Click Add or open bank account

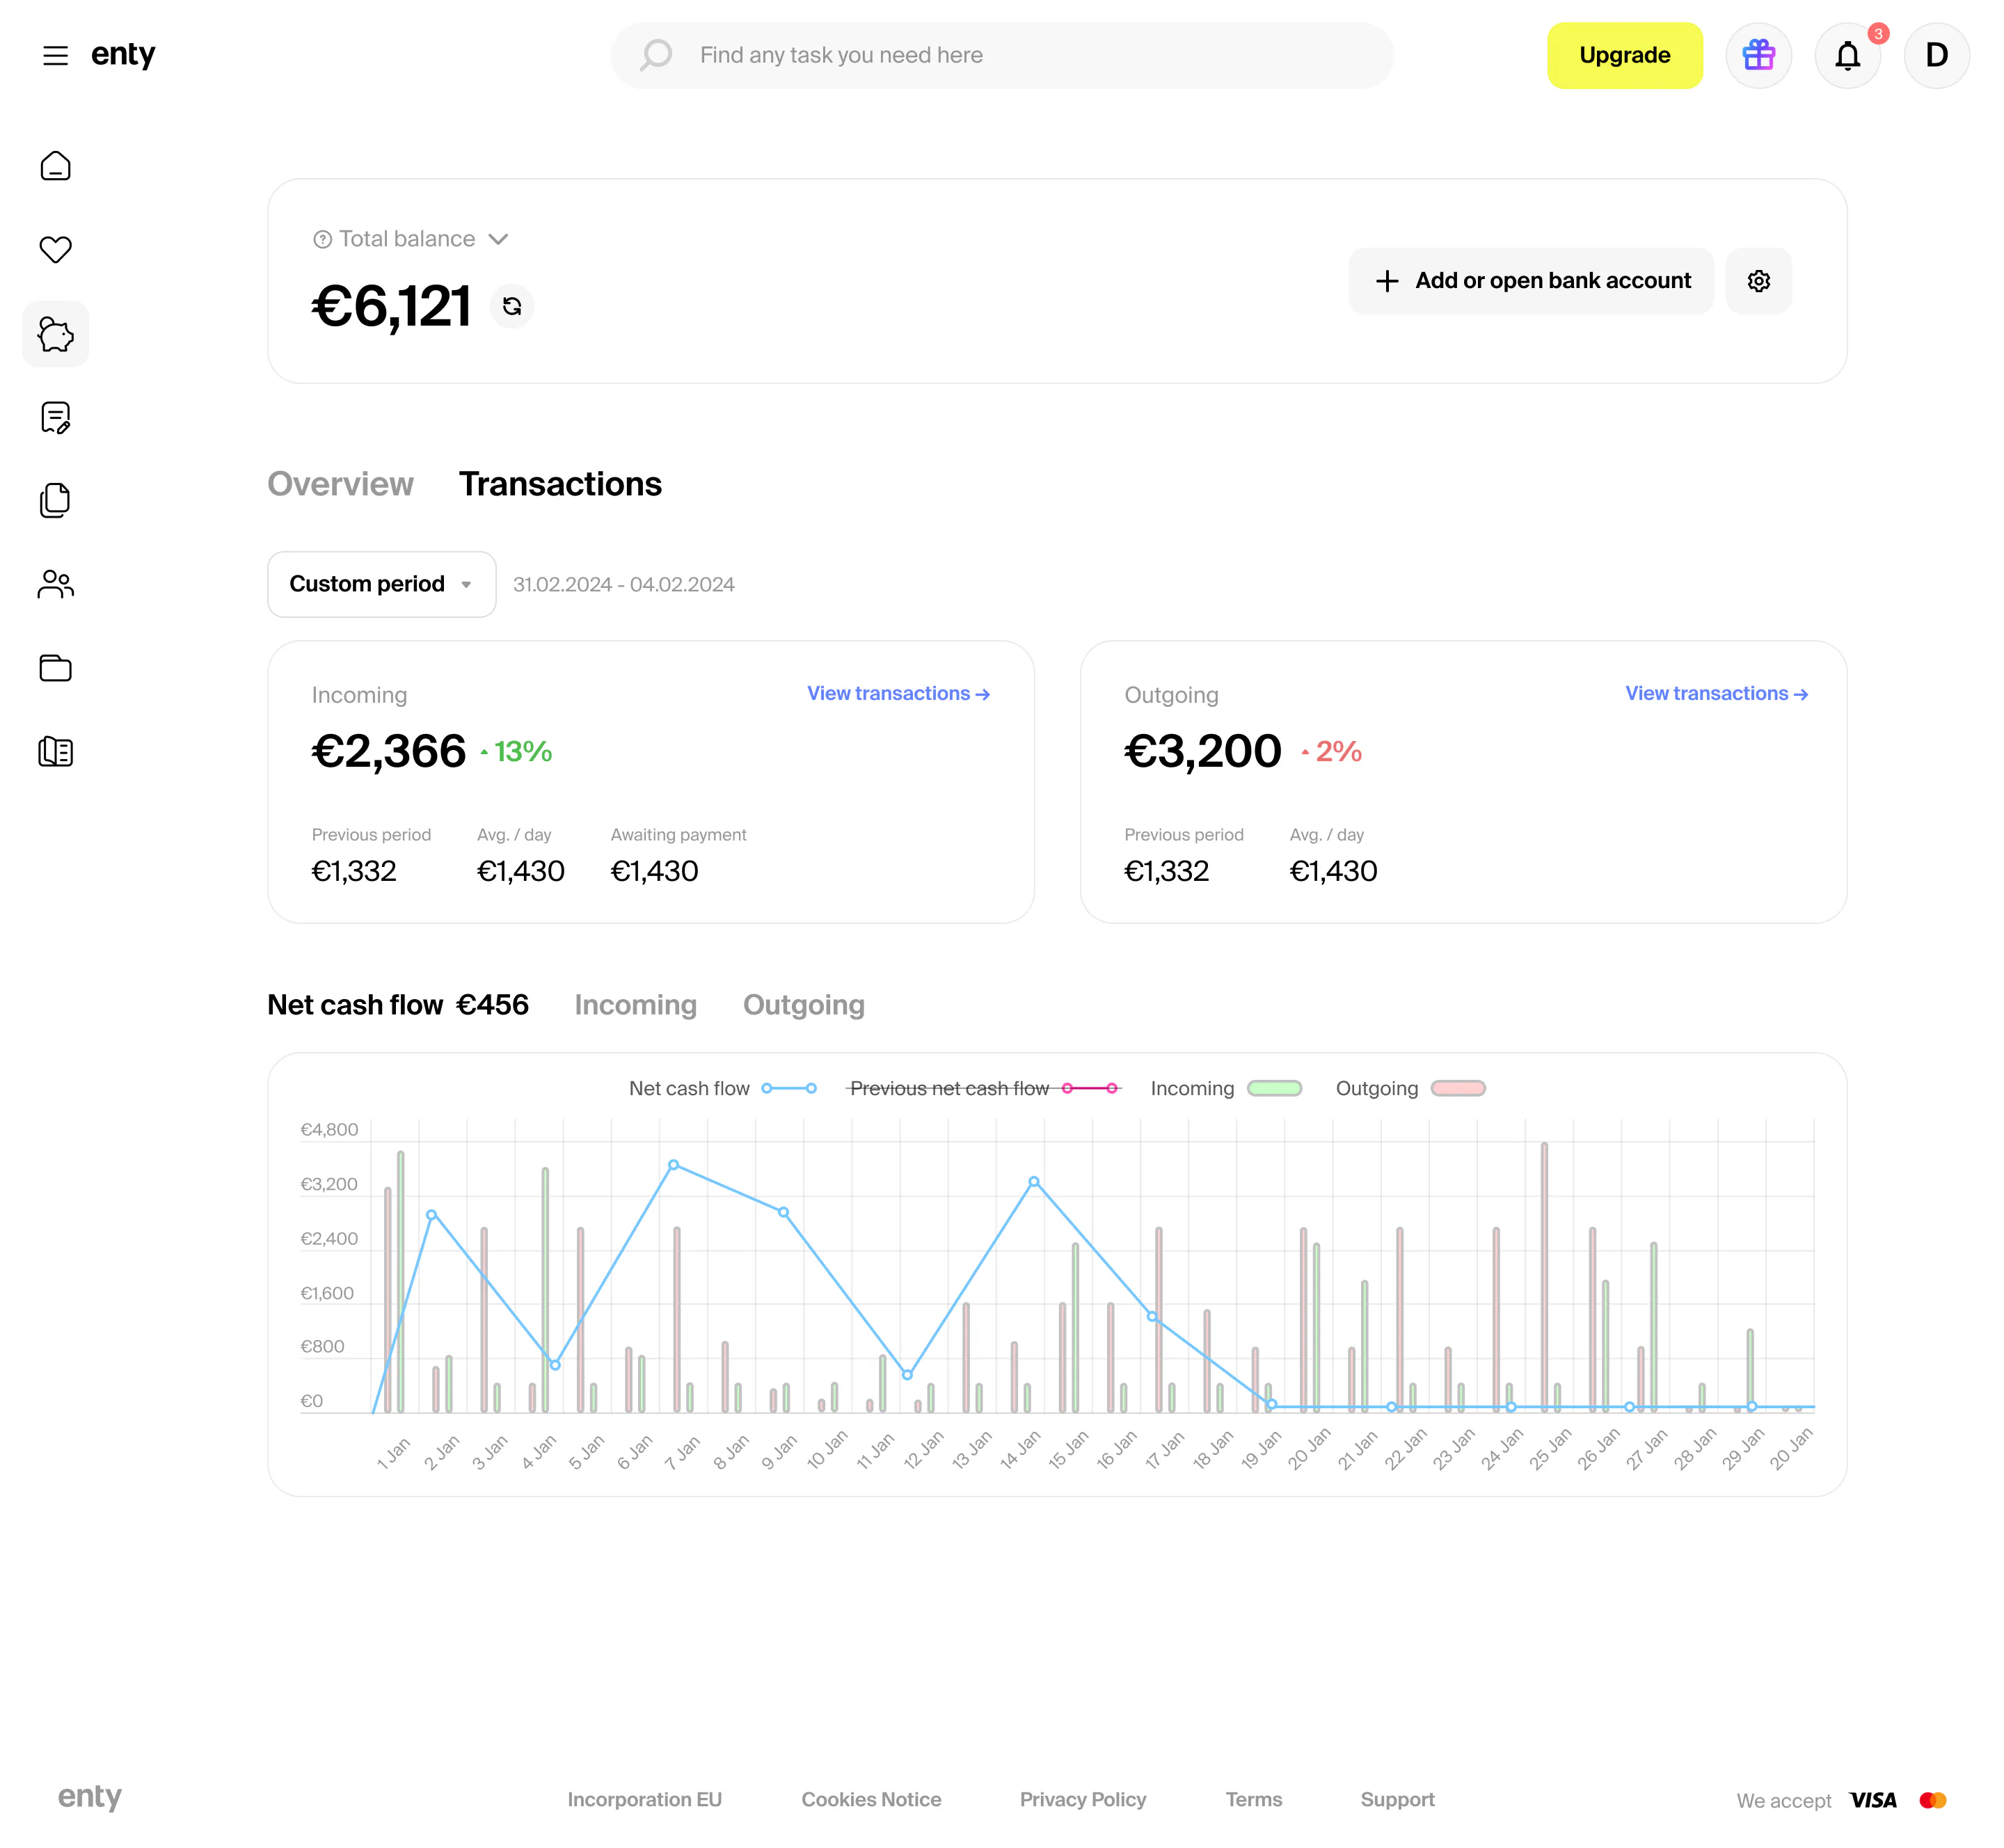(1530, 281)
